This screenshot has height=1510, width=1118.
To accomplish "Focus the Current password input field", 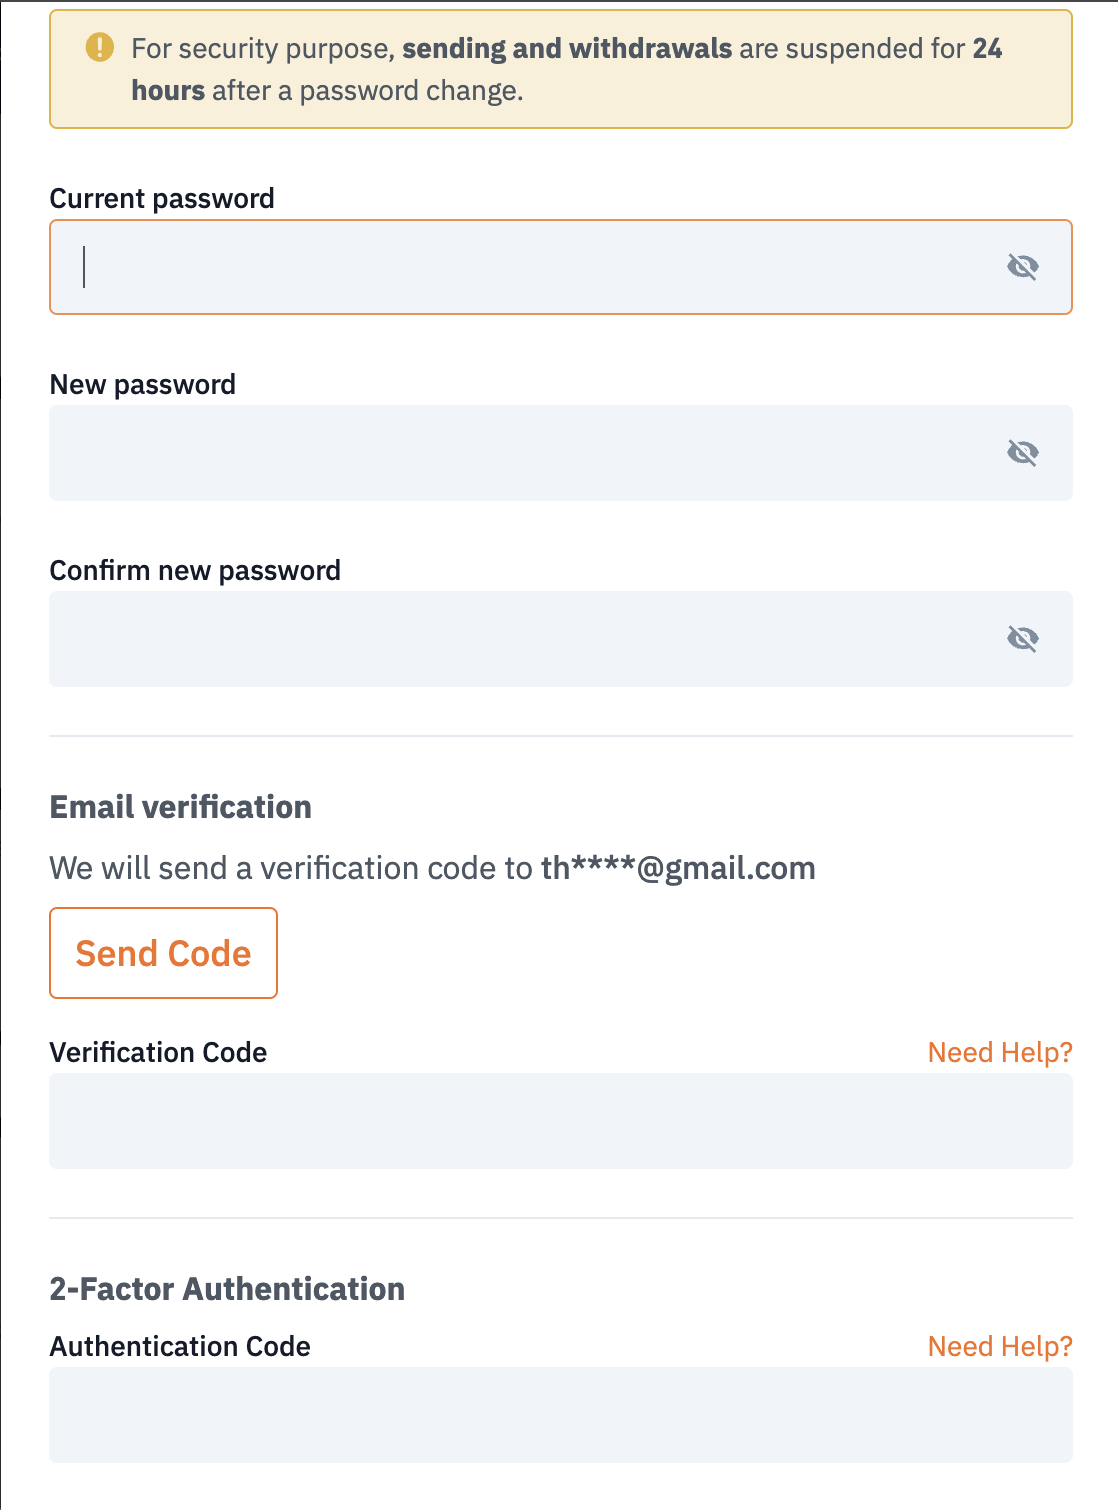I will click(561, 267).
